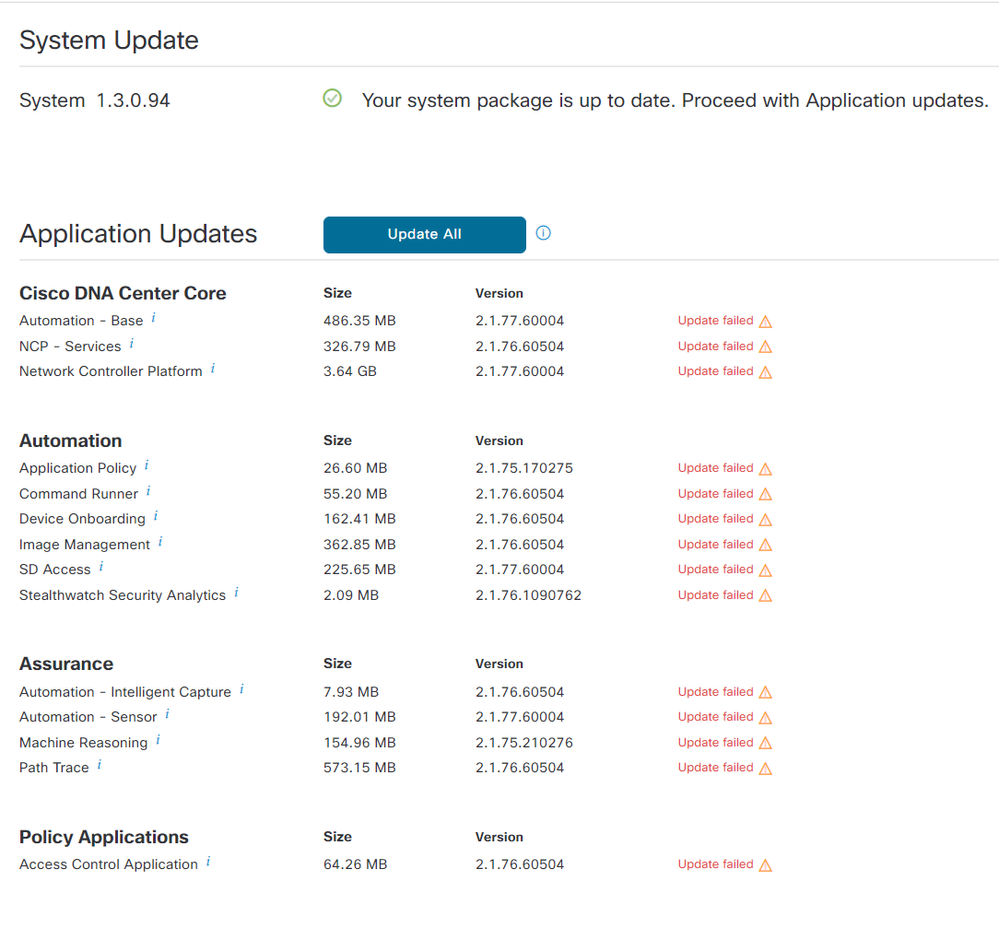Select the 573.15 MB Path Trace size
999x928 pixels.
click(359, 767)
